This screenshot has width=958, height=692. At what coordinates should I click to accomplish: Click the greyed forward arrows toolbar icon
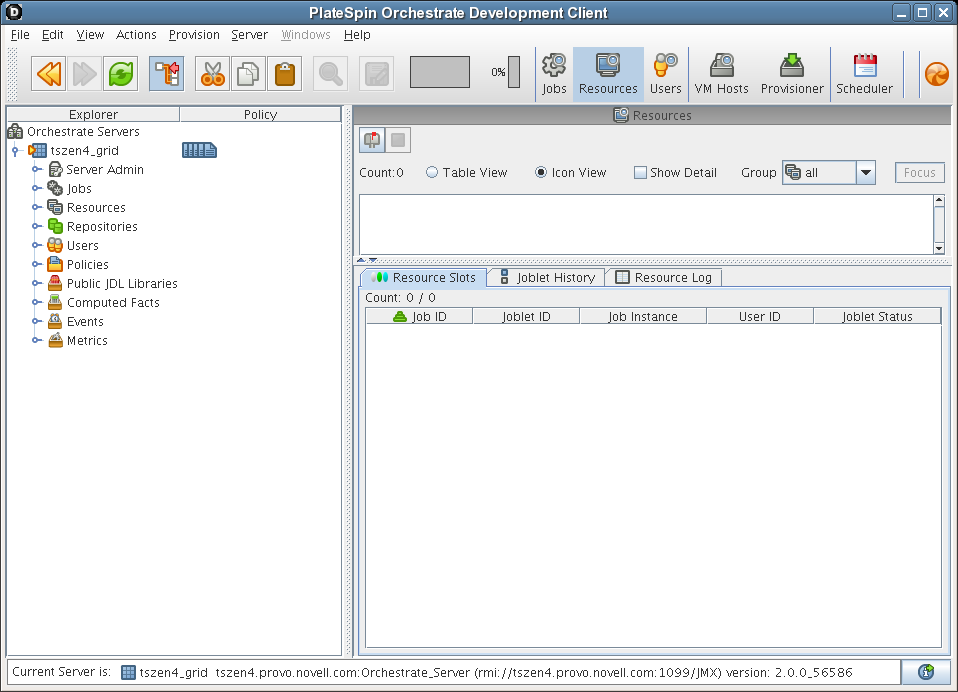tap(84, 74)
